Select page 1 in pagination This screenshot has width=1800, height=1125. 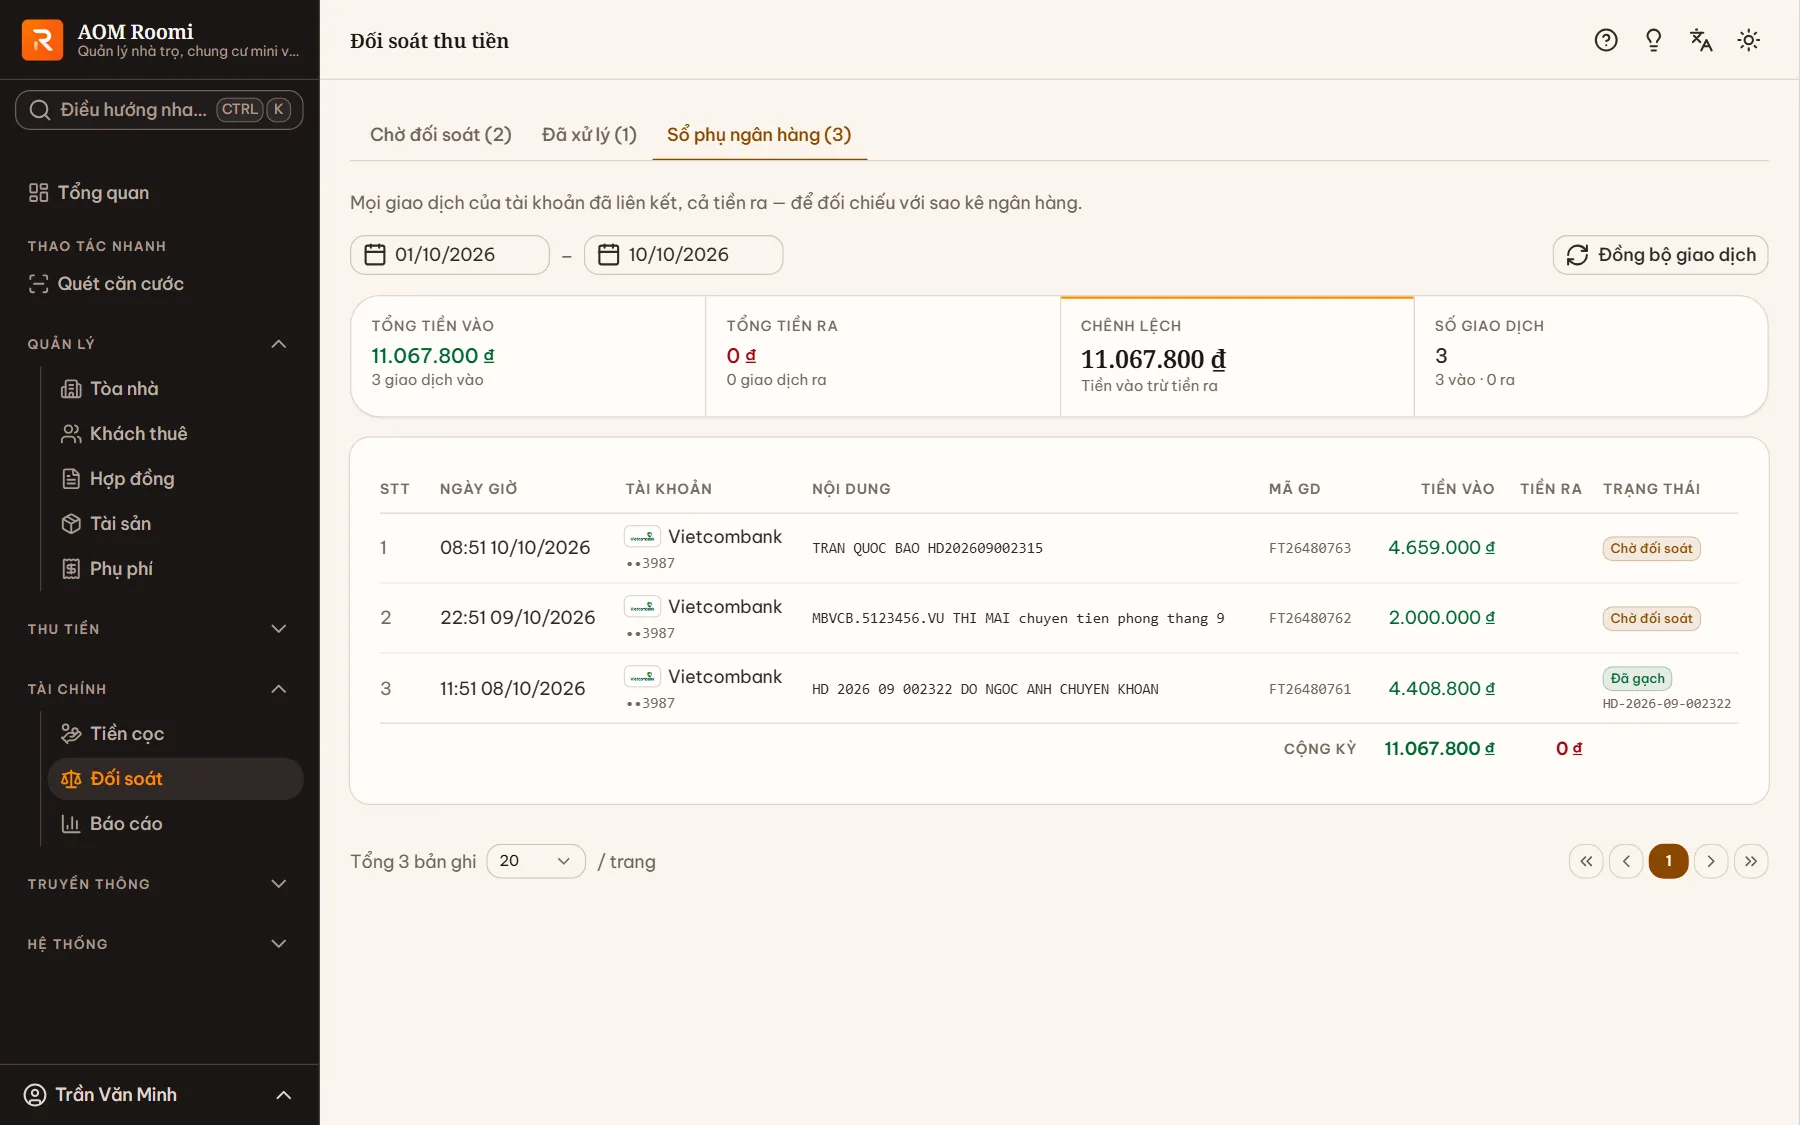pyautogui.click(x=1668, y=861)
